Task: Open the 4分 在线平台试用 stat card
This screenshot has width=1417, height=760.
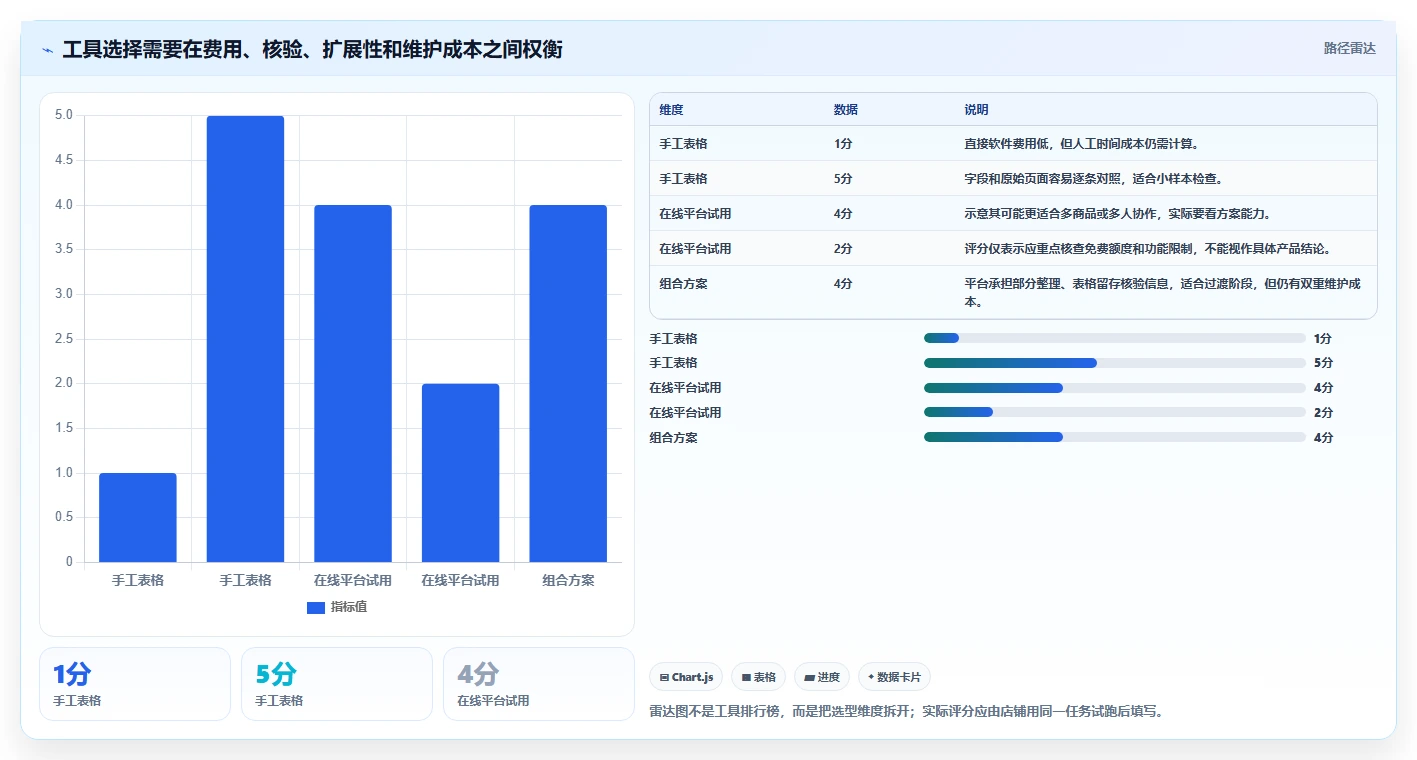Action: point(539,684)
